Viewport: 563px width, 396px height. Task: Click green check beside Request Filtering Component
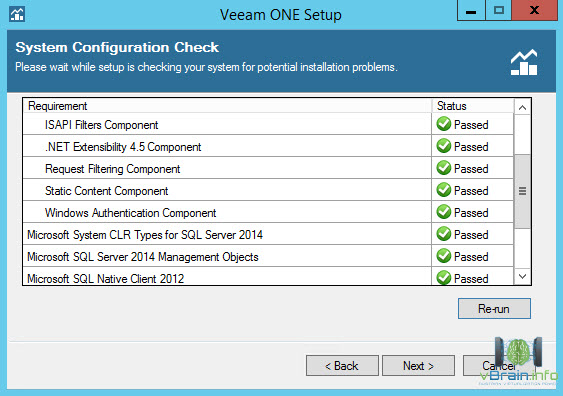click(444, 168)
